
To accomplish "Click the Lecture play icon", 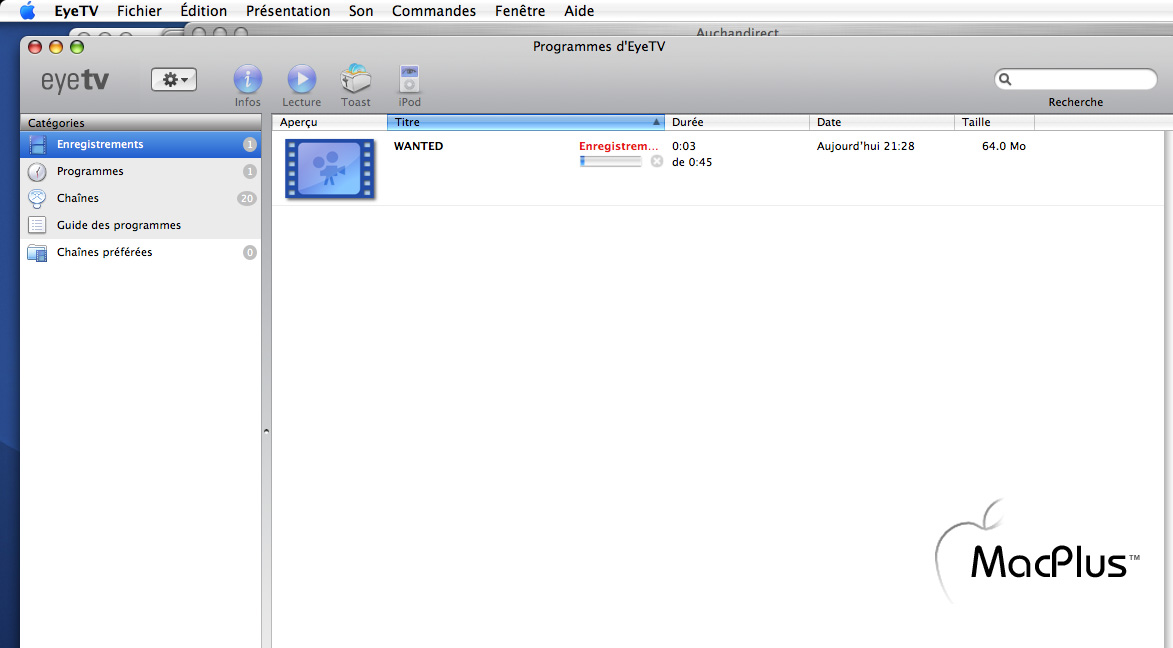I will point(301,79).
